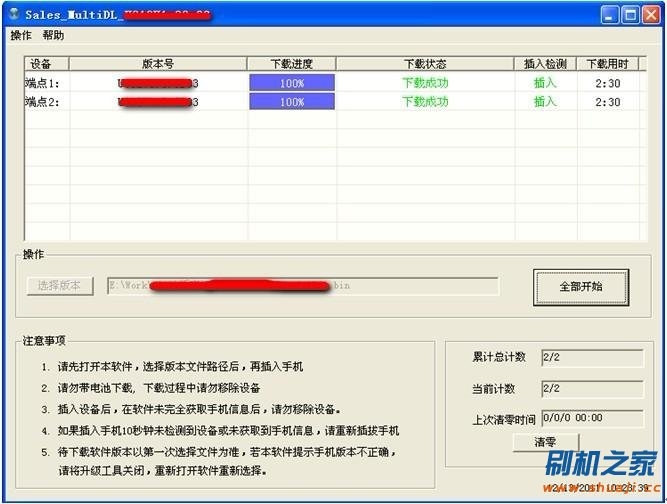Click the 注意事项 group title
Image resolution: width=667 pixels, height=504 pixels.
(x=44, y=341)
